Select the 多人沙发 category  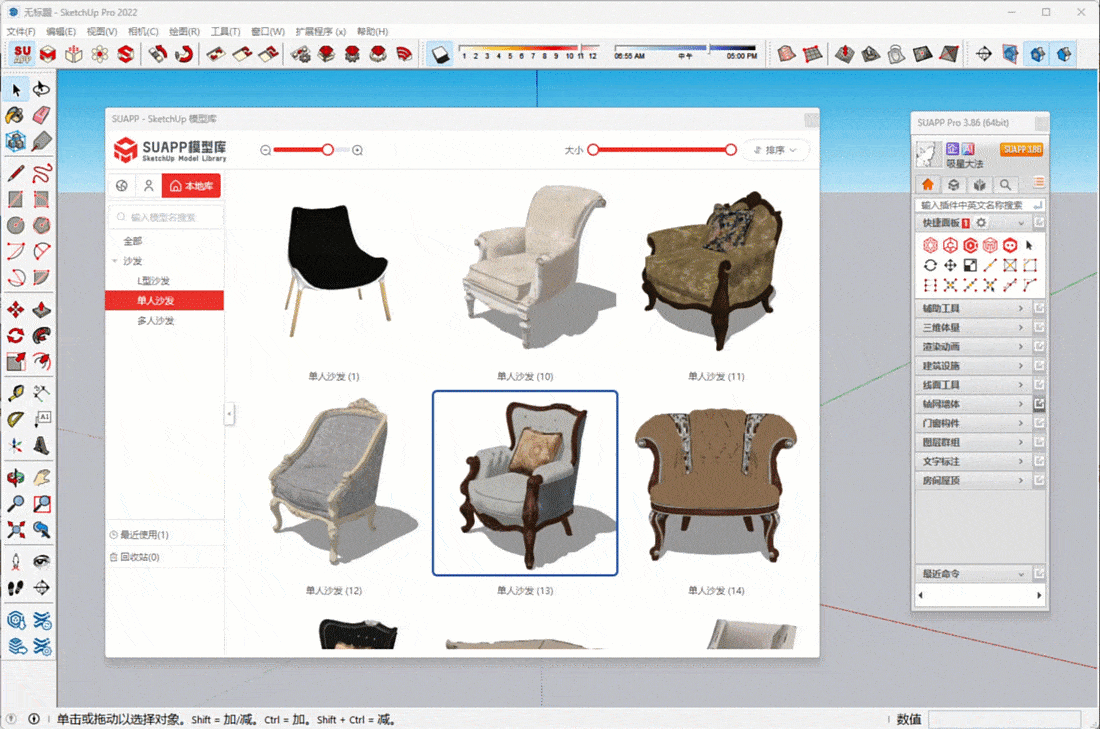156,321
